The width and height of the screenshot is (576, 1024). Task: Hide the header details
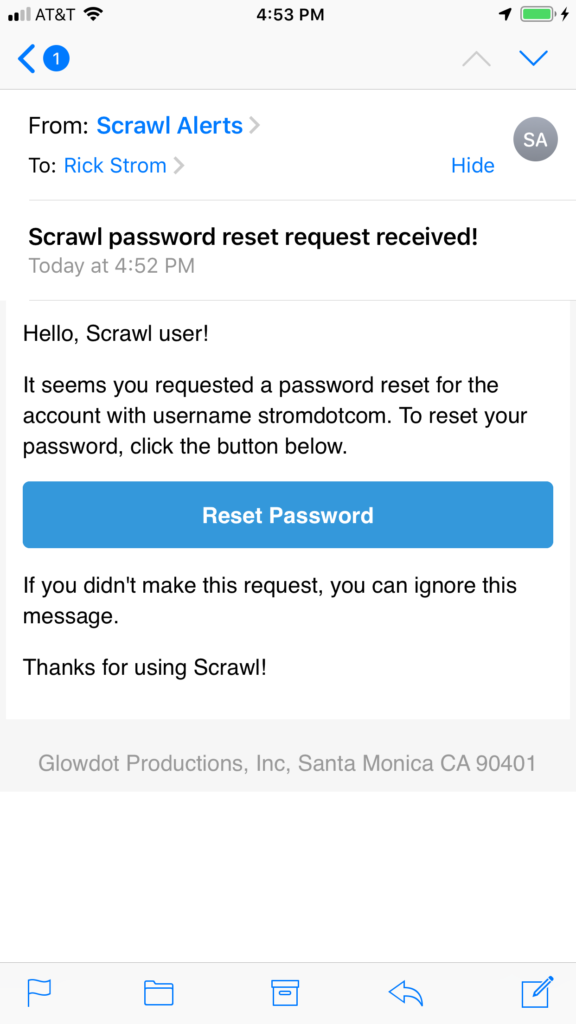tap(473, 166)
